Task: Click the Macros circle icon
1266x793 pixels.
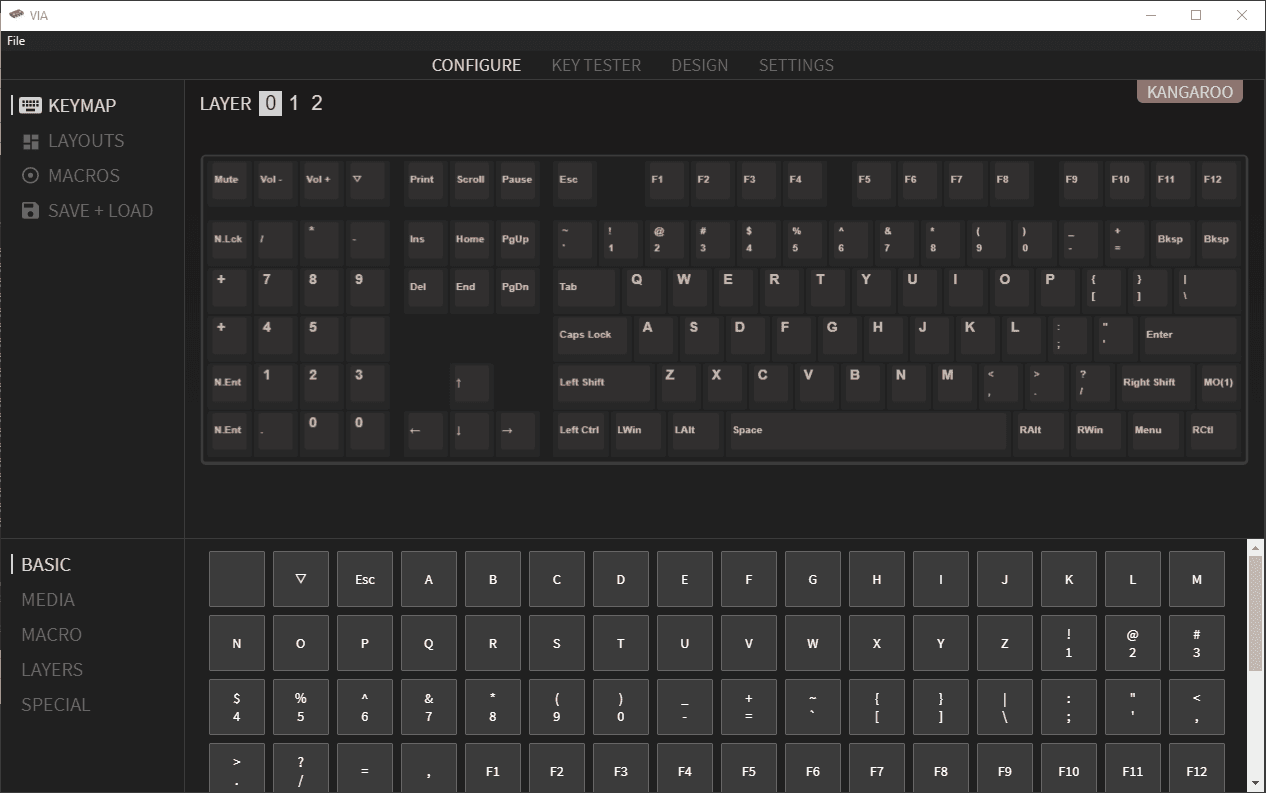Action: click(x=30, y=176)
